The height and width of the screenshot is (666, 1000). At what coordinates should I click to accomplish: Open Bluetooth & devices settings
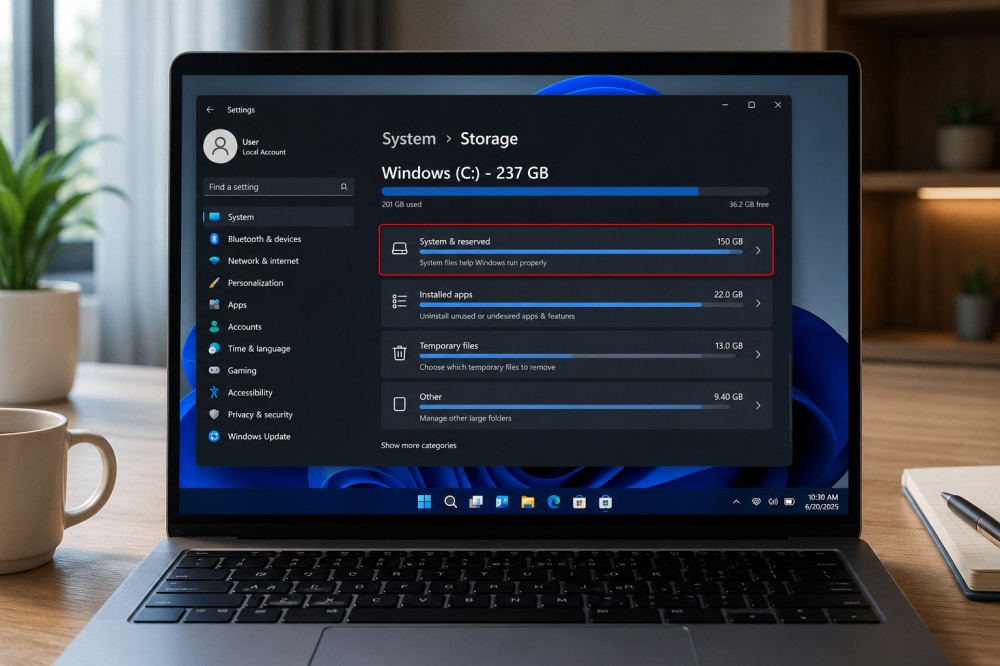(x=278, y=239)
